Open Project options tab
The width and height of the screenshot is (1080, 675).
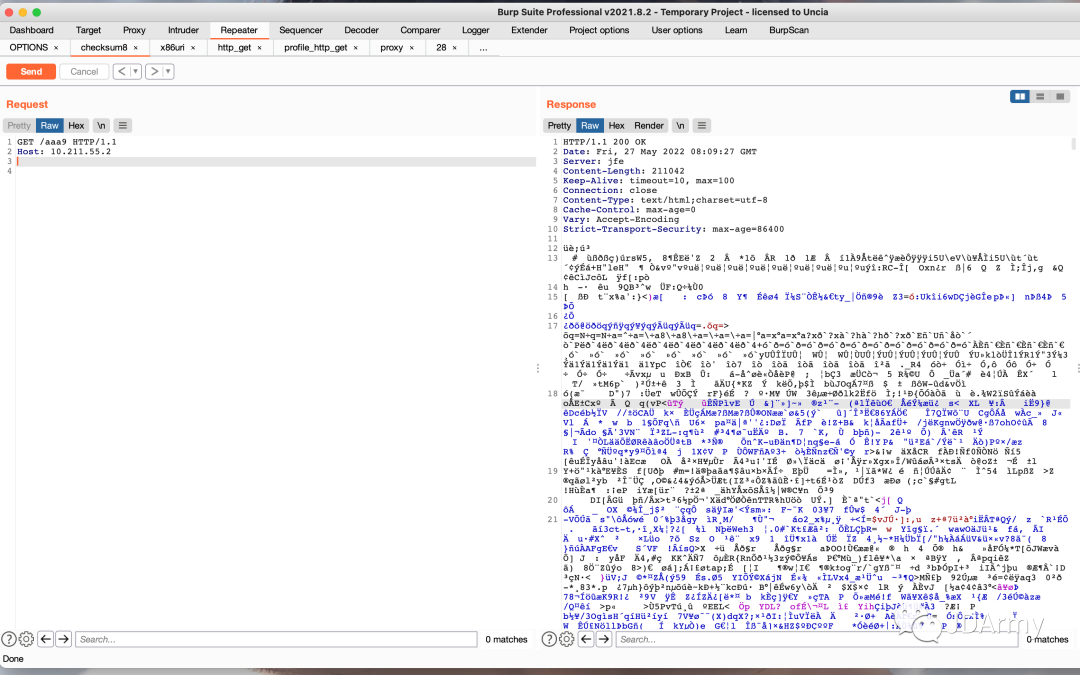click(599, 30)
